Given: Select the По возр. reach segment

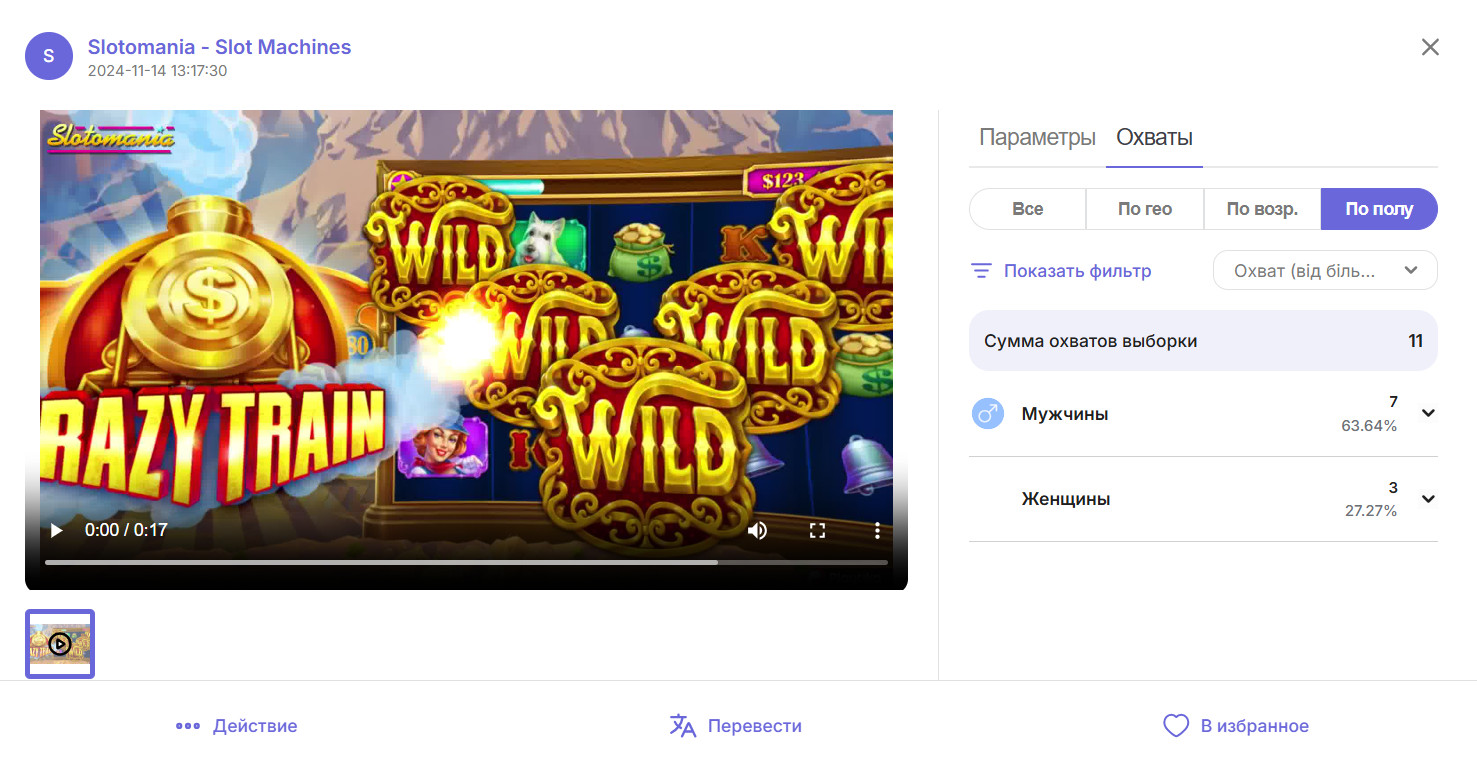Looking at the screenshot, I should point(1262,209).
